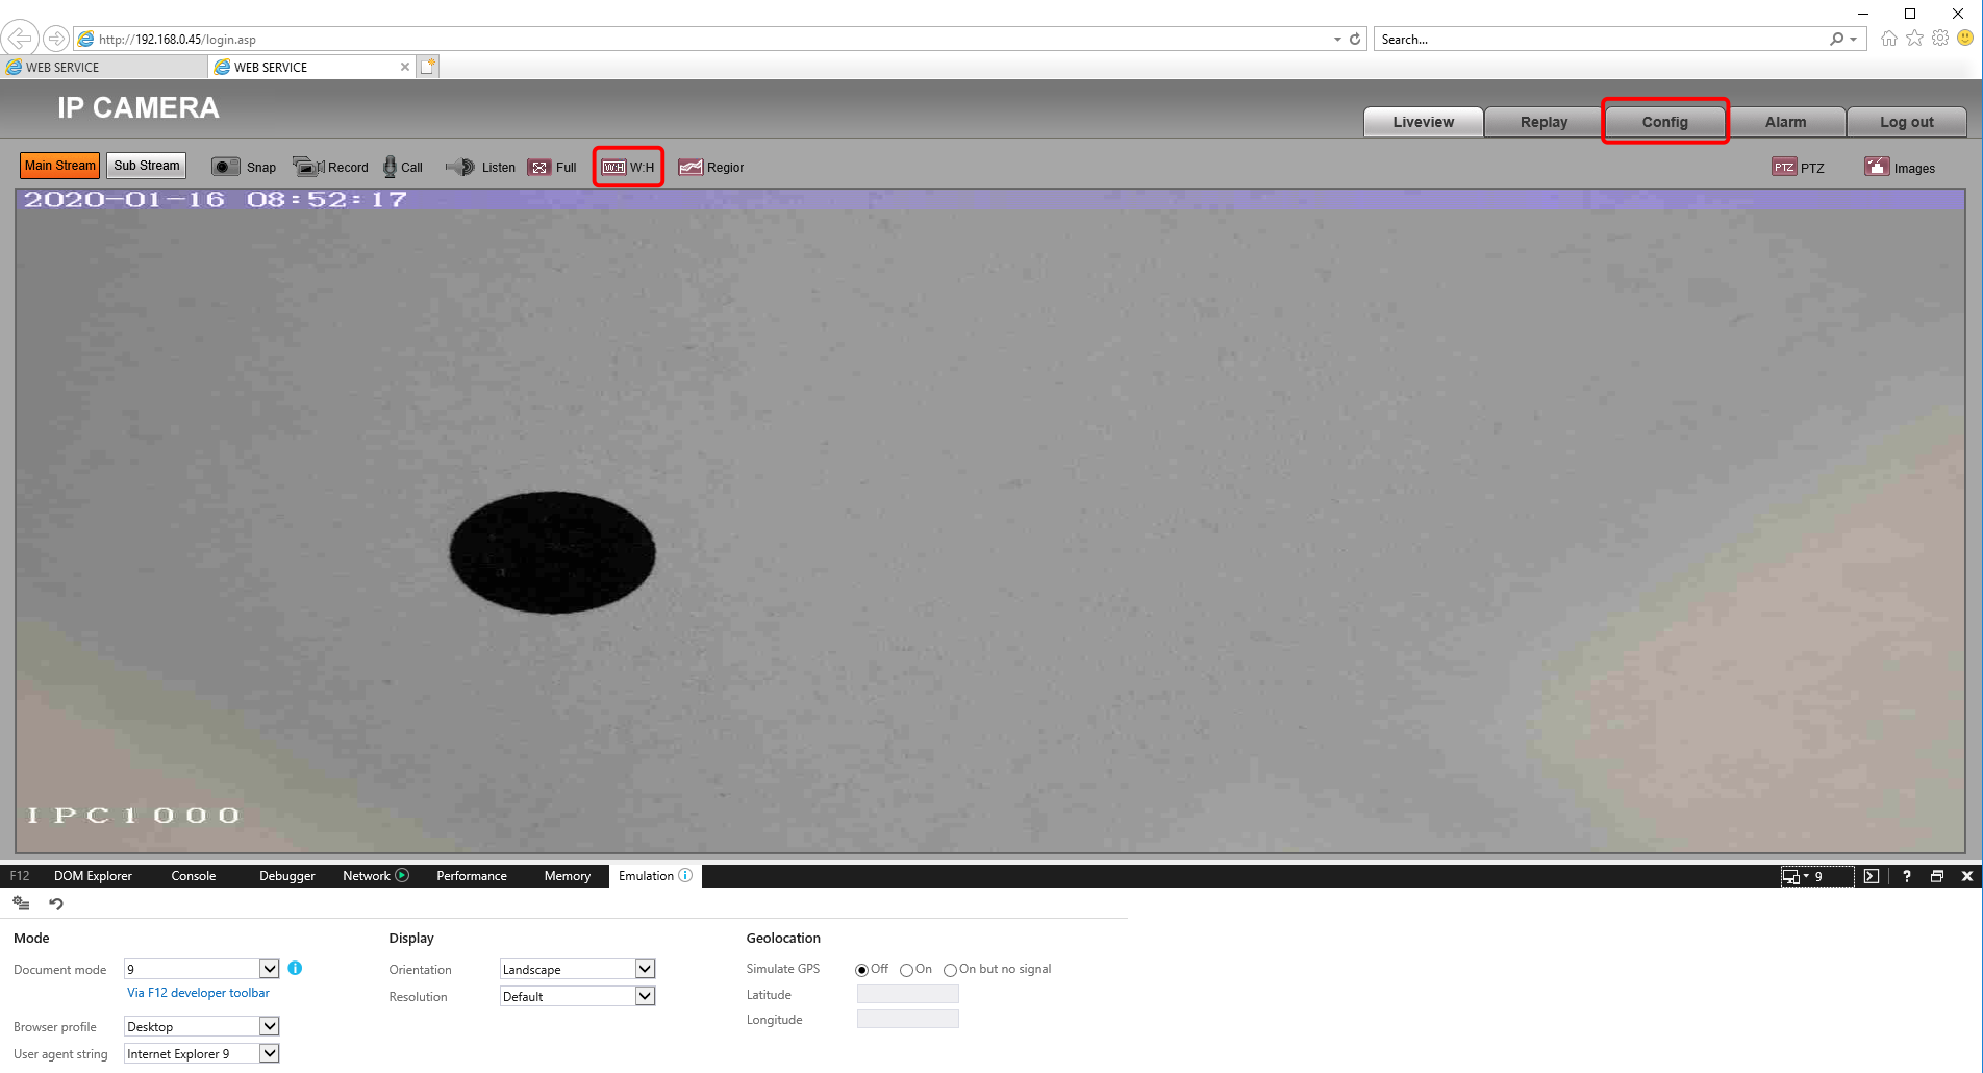Select Simulate GPS Off radio button

(x=862, y=970)
